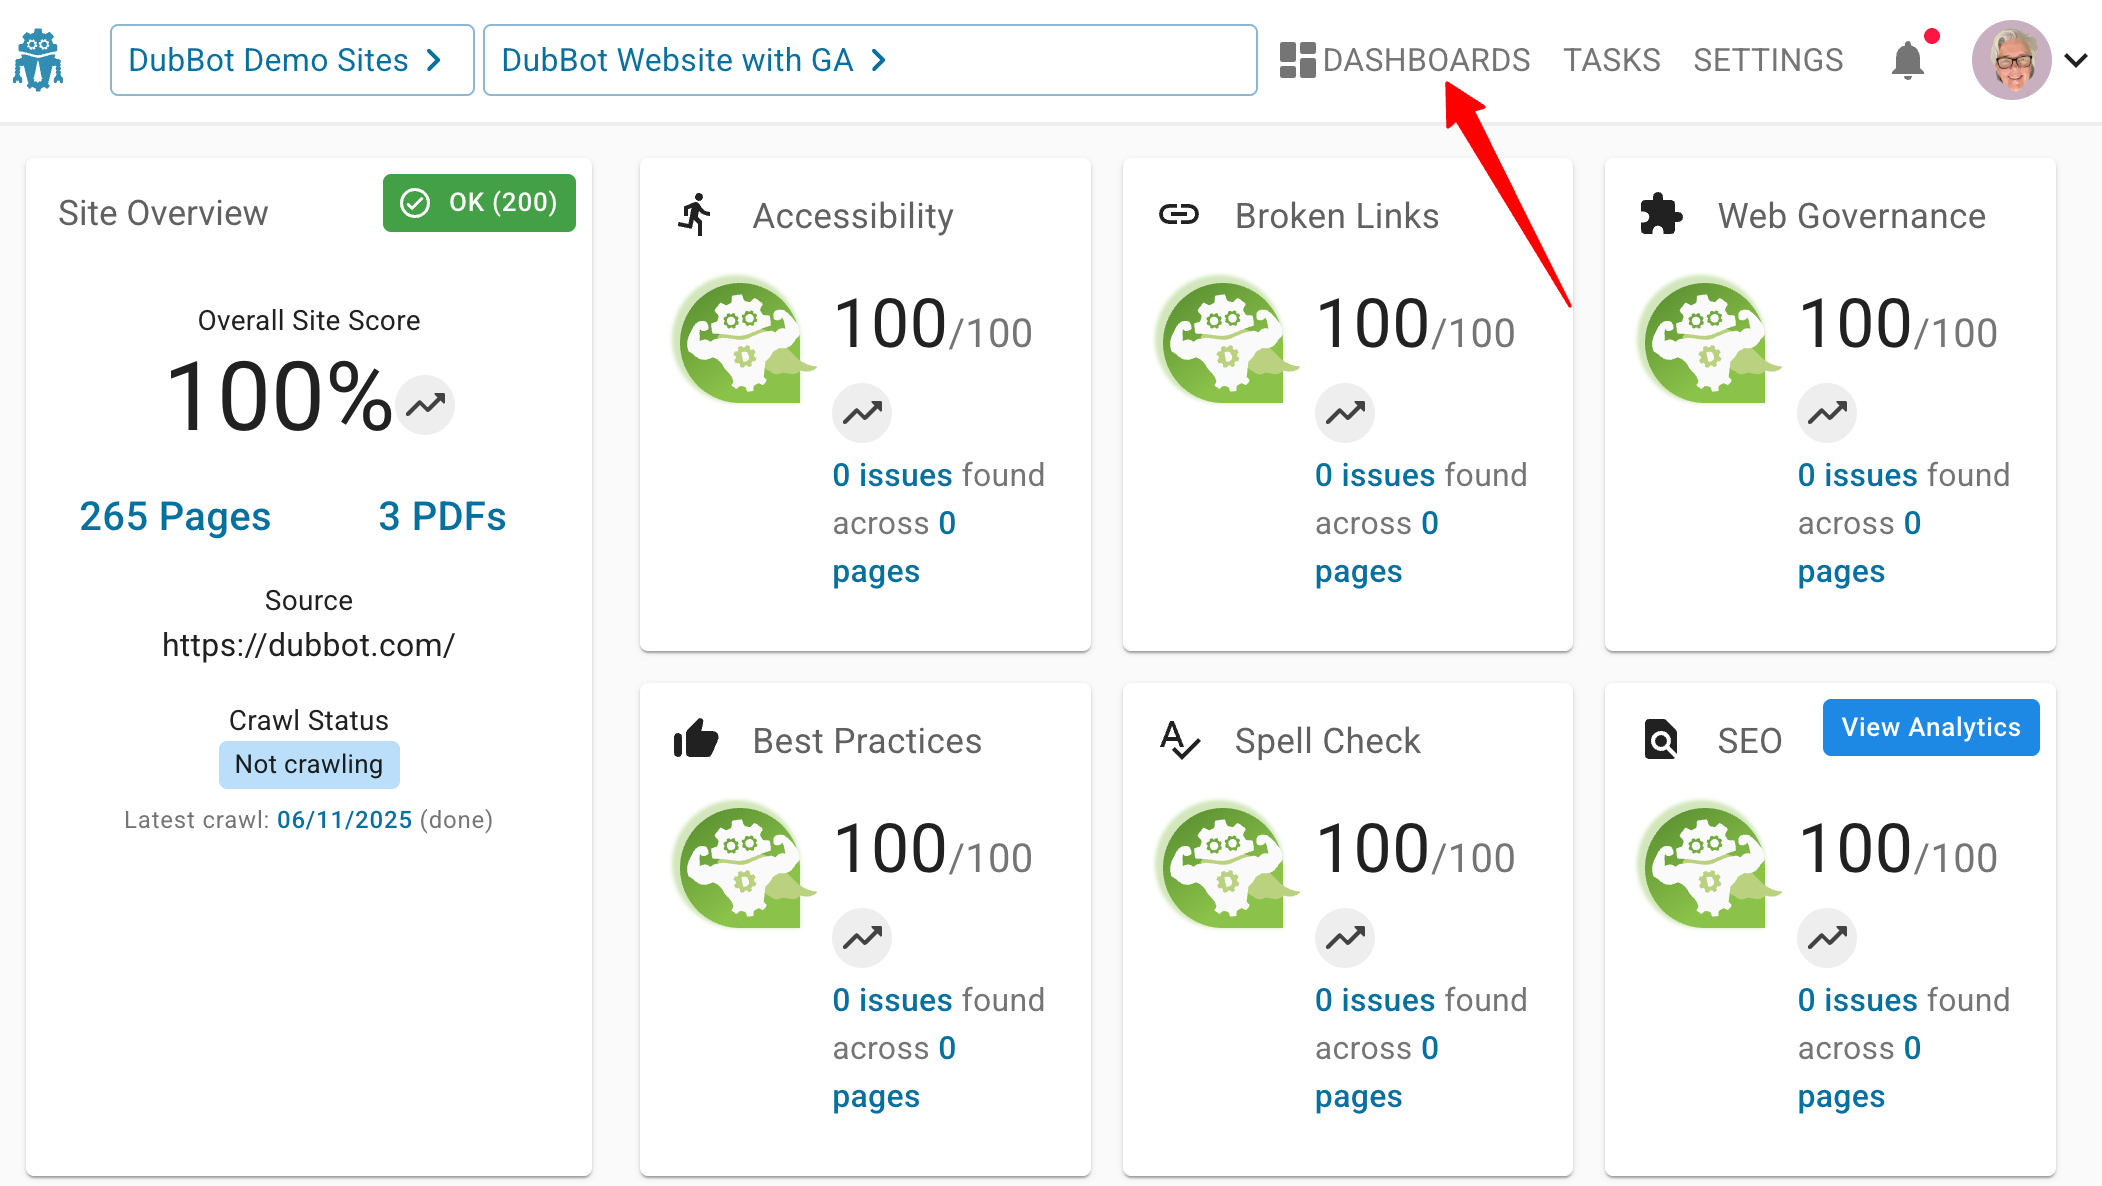This screenshot has width=2102, height=1186.
Task: Go to the TASKS section
Action: (1611, 59)
